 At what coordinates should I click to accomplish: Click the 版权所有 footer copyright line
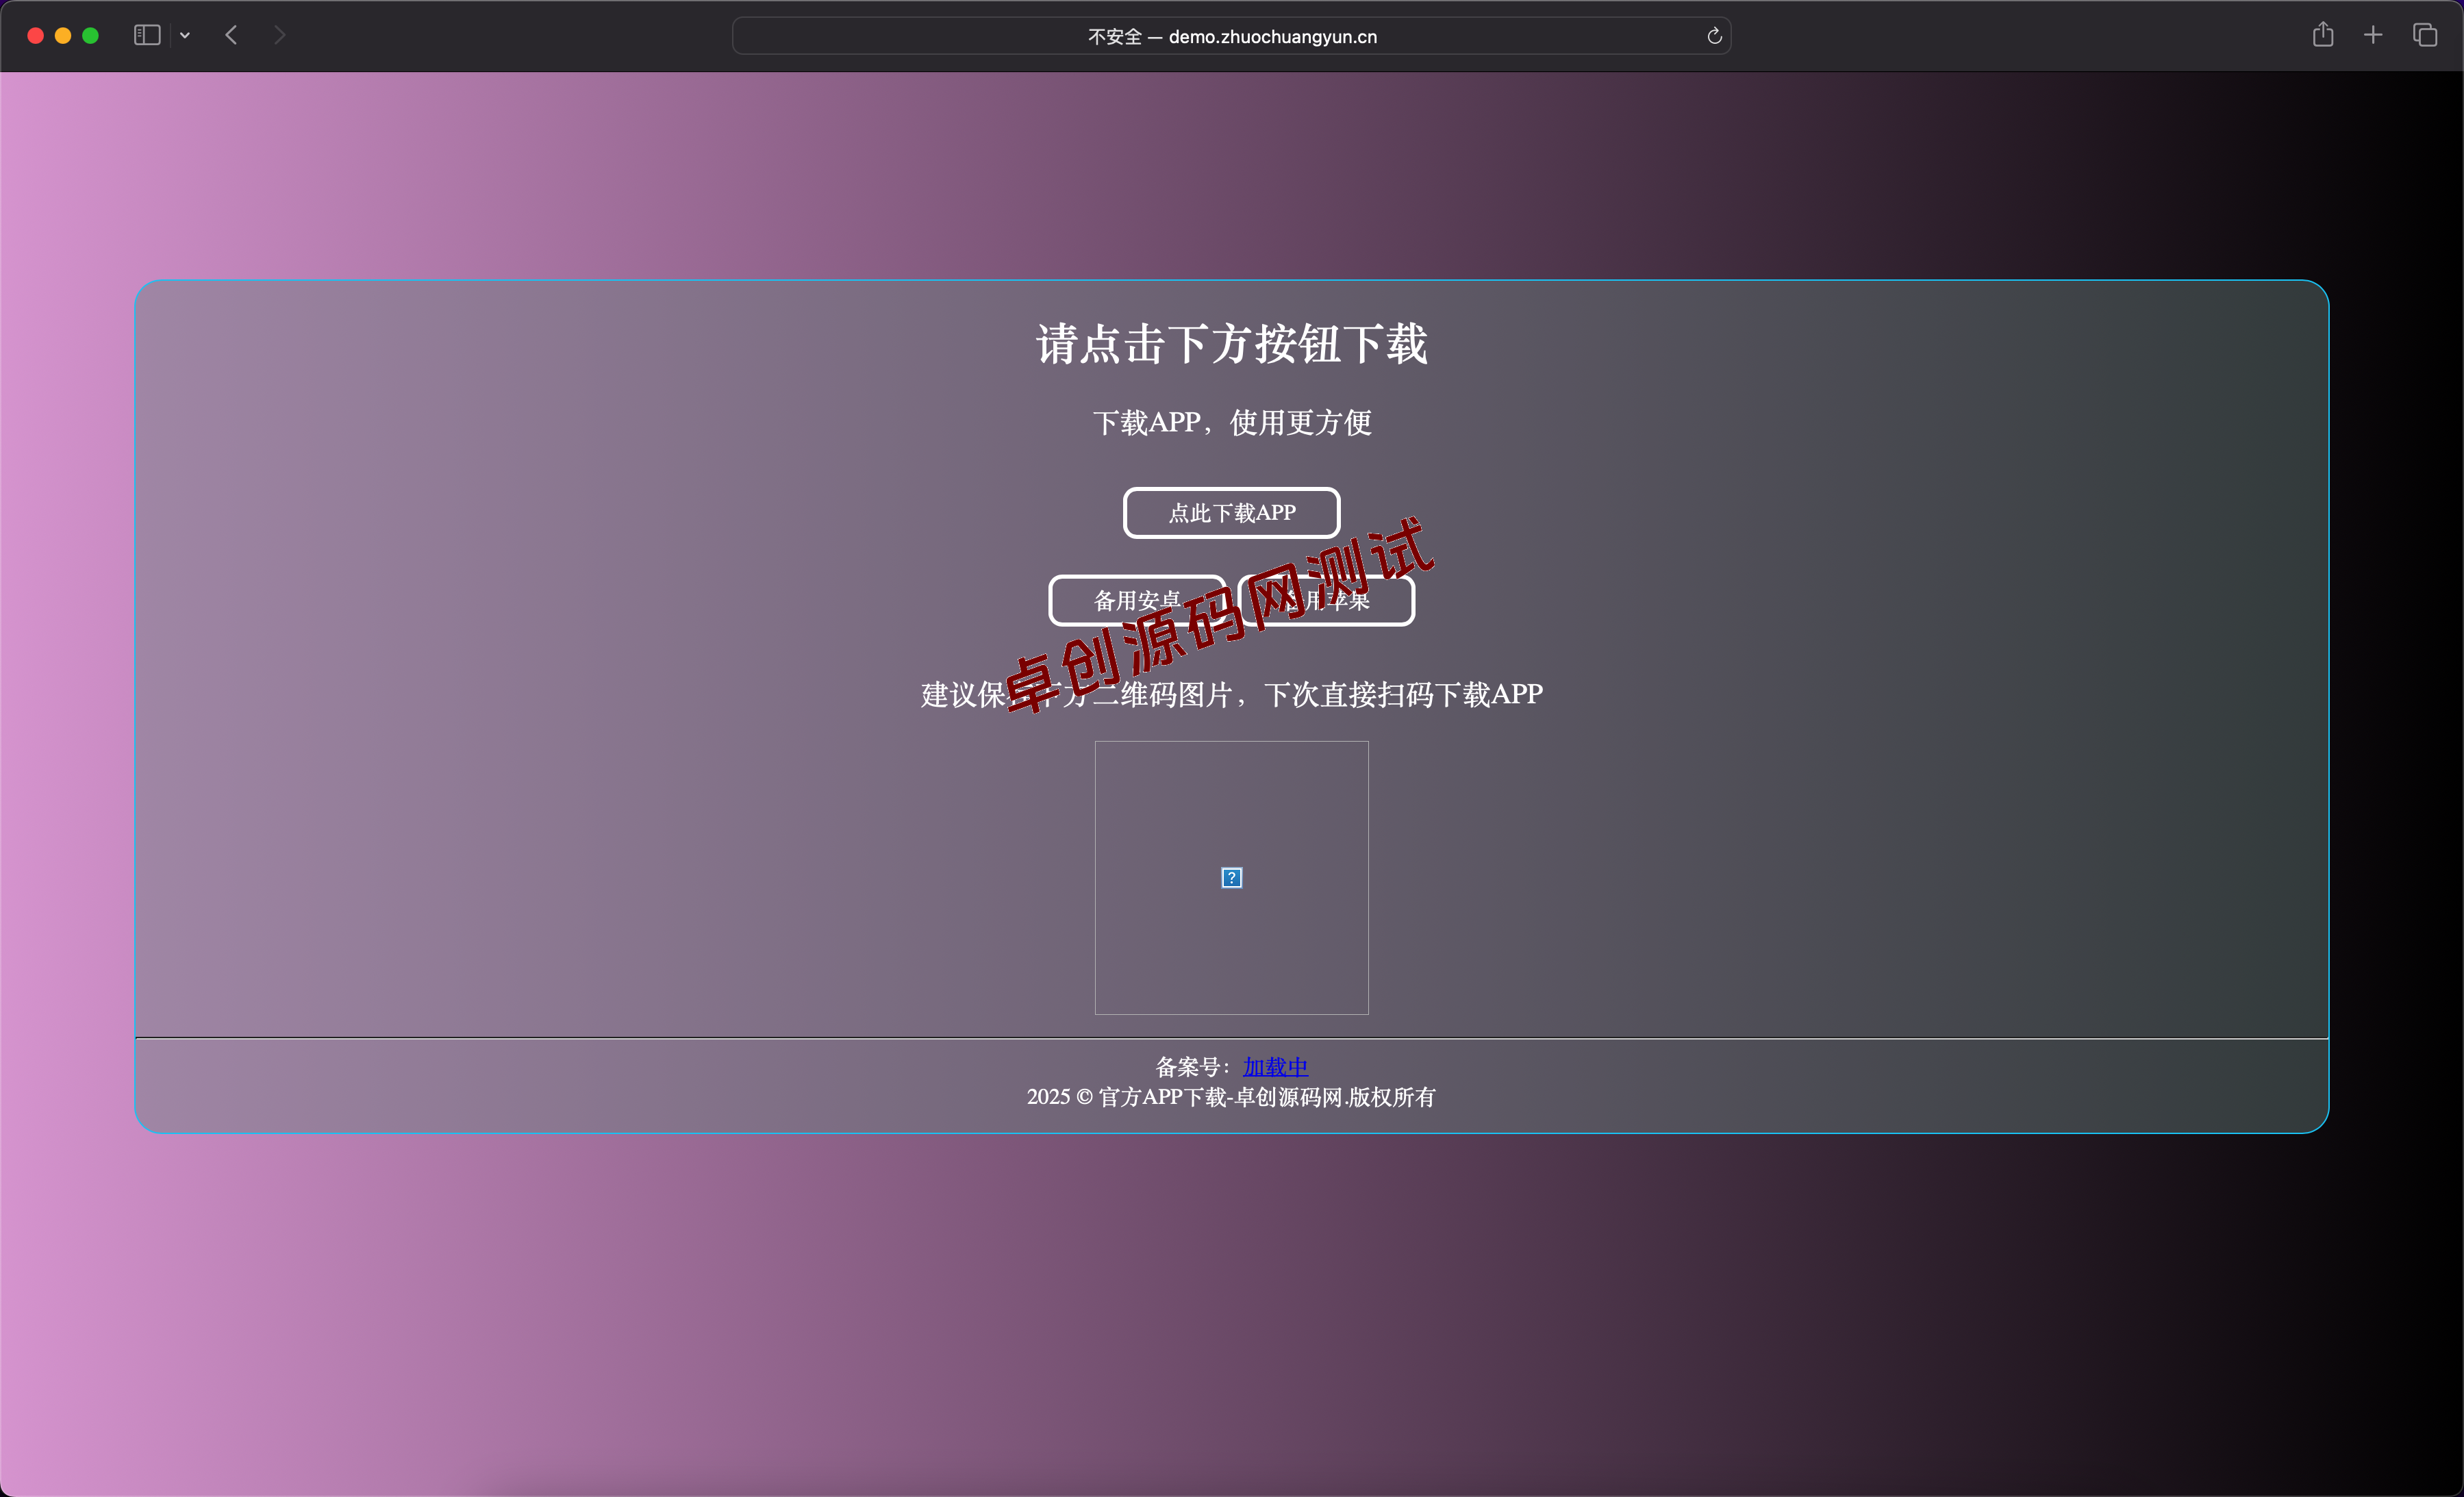click(x=1232, y=1097)
